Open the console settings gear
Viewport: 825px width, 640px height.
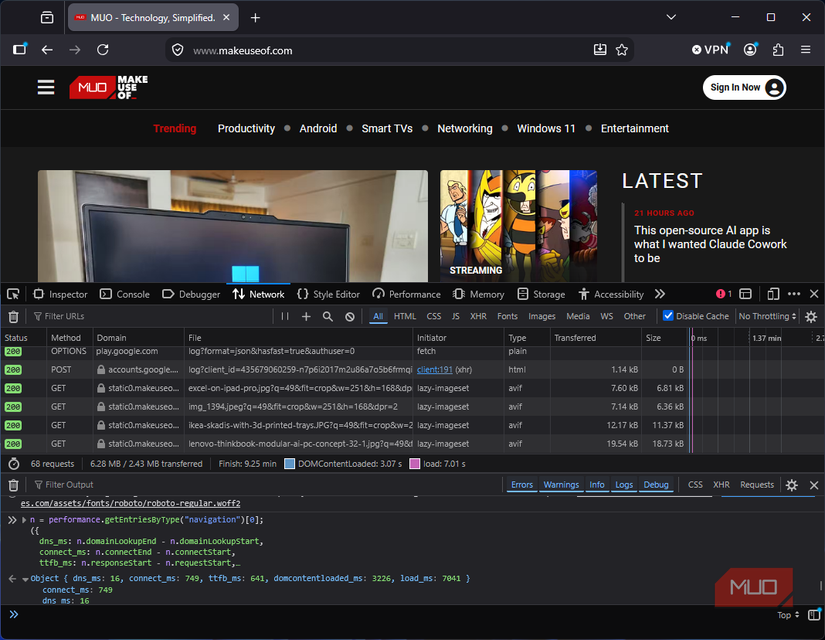coord(791,485)
